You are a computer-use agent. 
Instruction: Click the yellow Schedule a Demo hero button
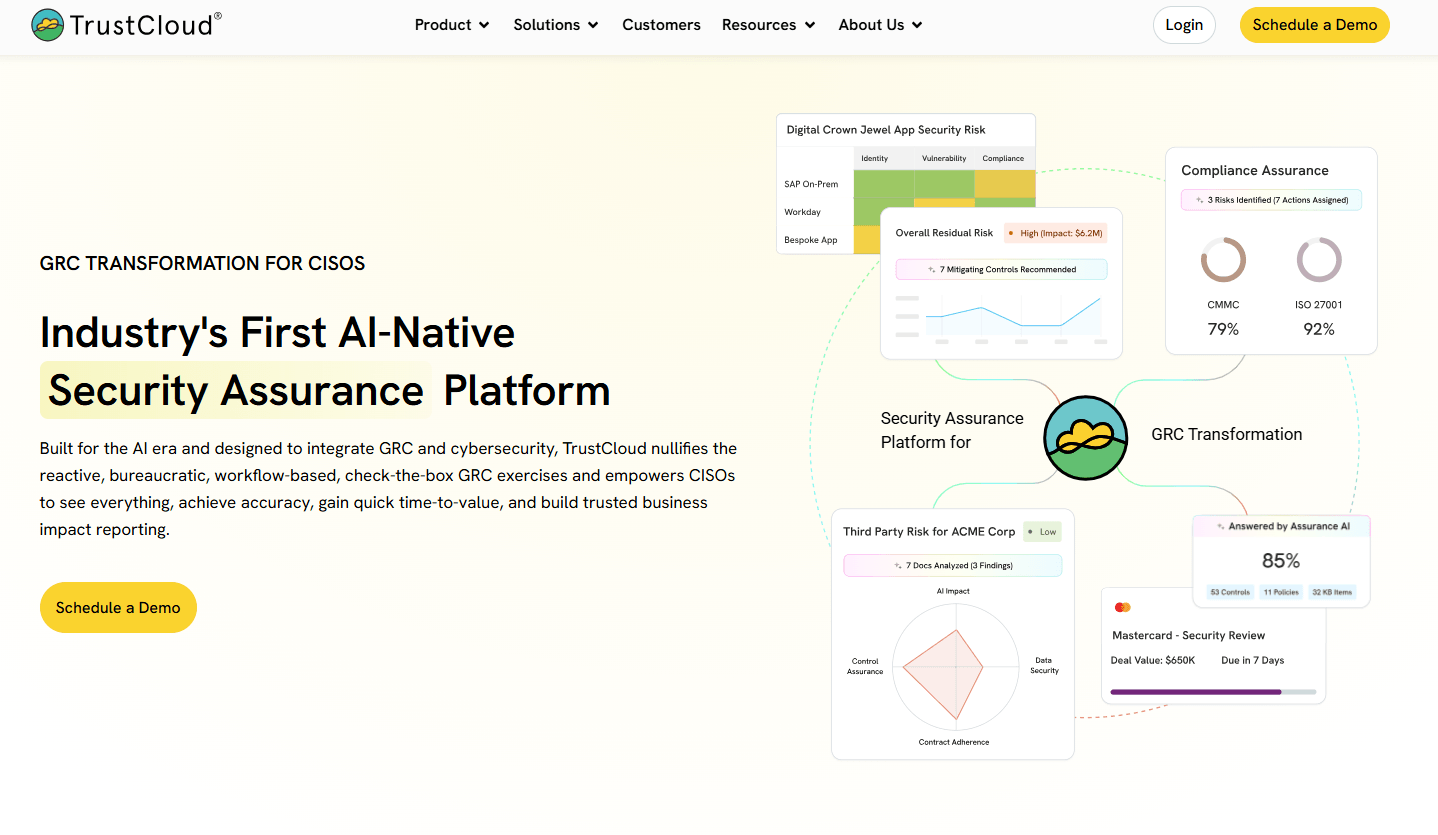tap(118, 607)
